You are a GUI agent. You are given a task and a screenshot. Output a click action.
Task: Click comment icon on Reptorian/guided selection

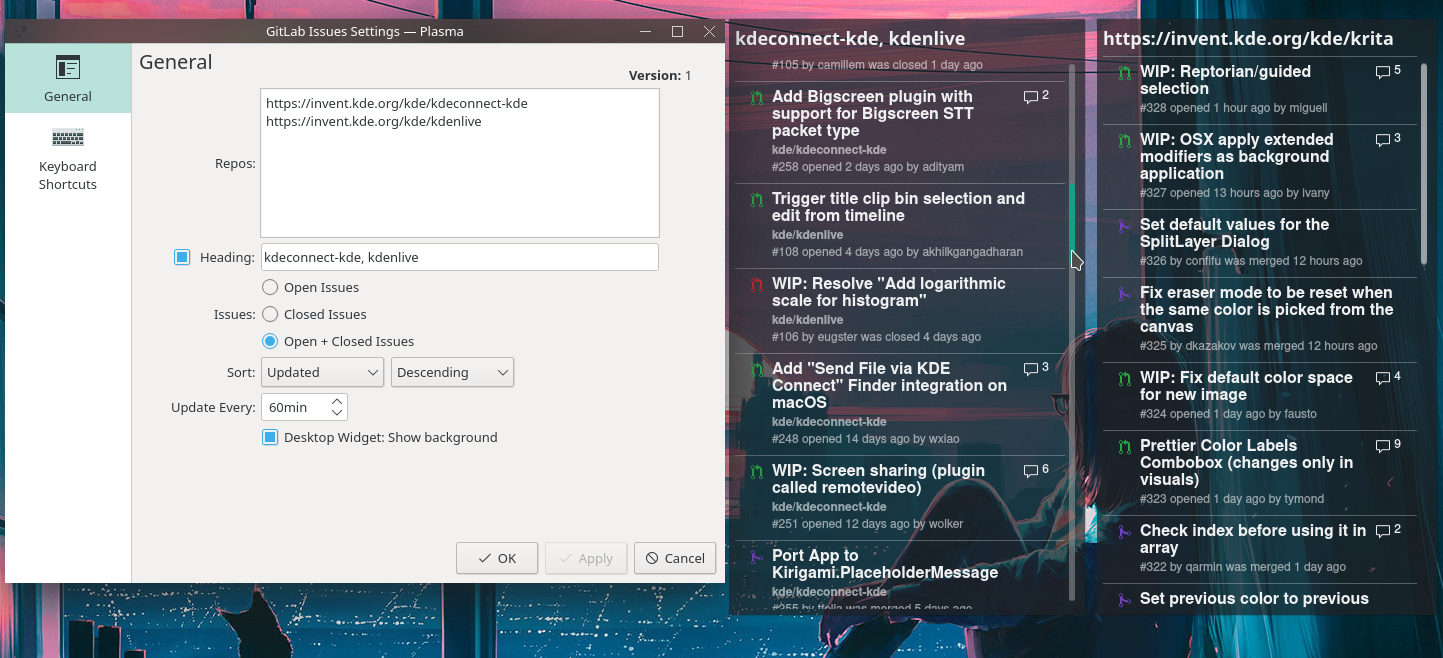(x=1382, y=72)
